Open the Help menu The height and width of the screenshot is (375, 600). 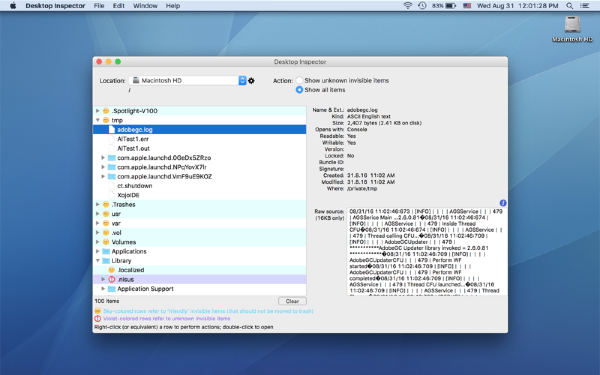pyautogui.click(x=173, y=6)
